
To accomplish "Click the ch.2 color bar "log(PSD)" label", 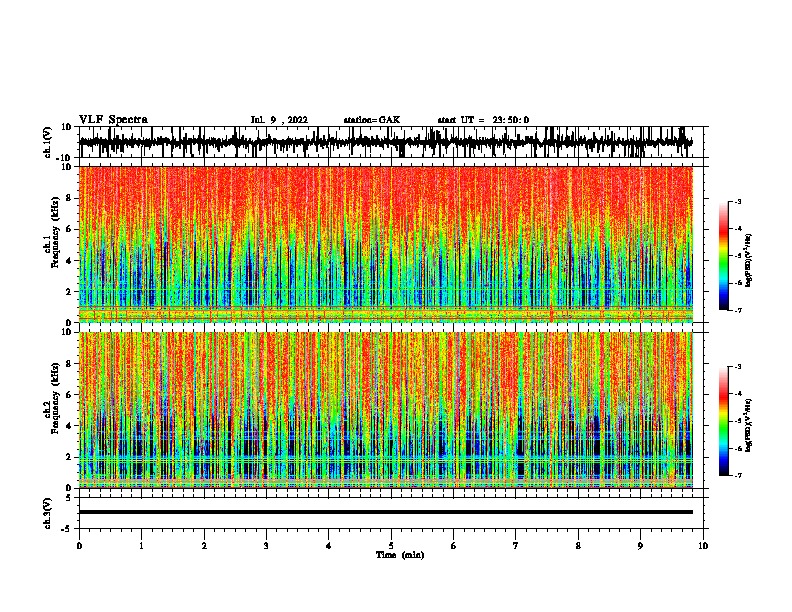I will 749,425.
